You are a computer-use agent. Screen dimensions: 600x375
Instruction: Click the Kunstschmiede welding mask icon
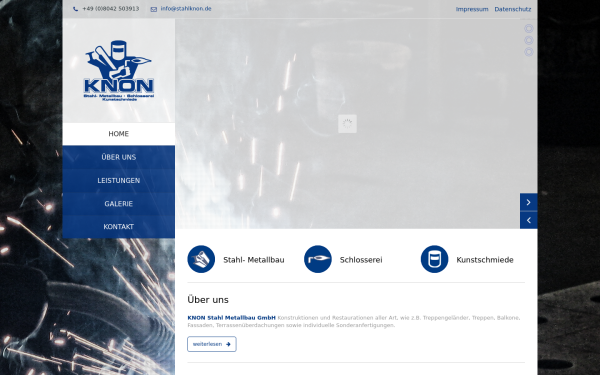(x=434, y=259)
